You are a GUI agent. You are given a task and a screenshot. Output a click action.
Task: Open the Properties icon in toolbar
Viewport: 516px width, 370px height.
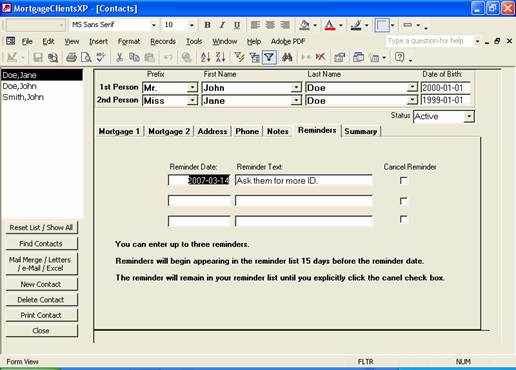pos(339,57)
